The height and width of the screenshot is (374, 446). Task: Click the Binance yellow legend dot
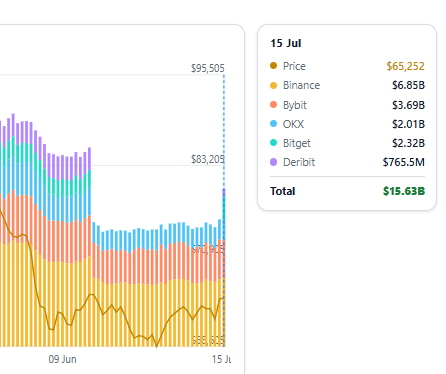point(273,85)
